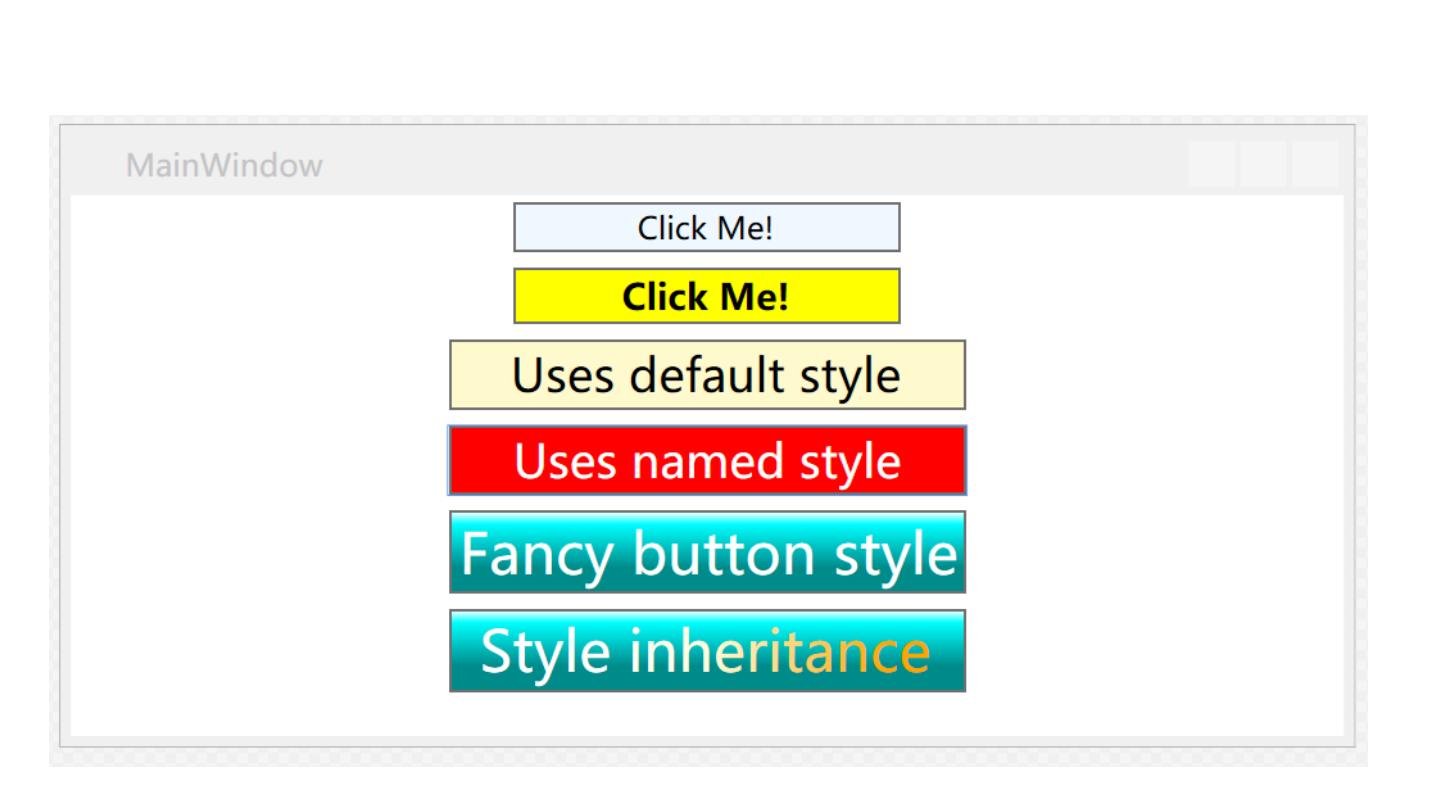Click the "Fancy button style" button
Image resolution: width=1440 pixels, height=810 pixels.
point(706,552)
